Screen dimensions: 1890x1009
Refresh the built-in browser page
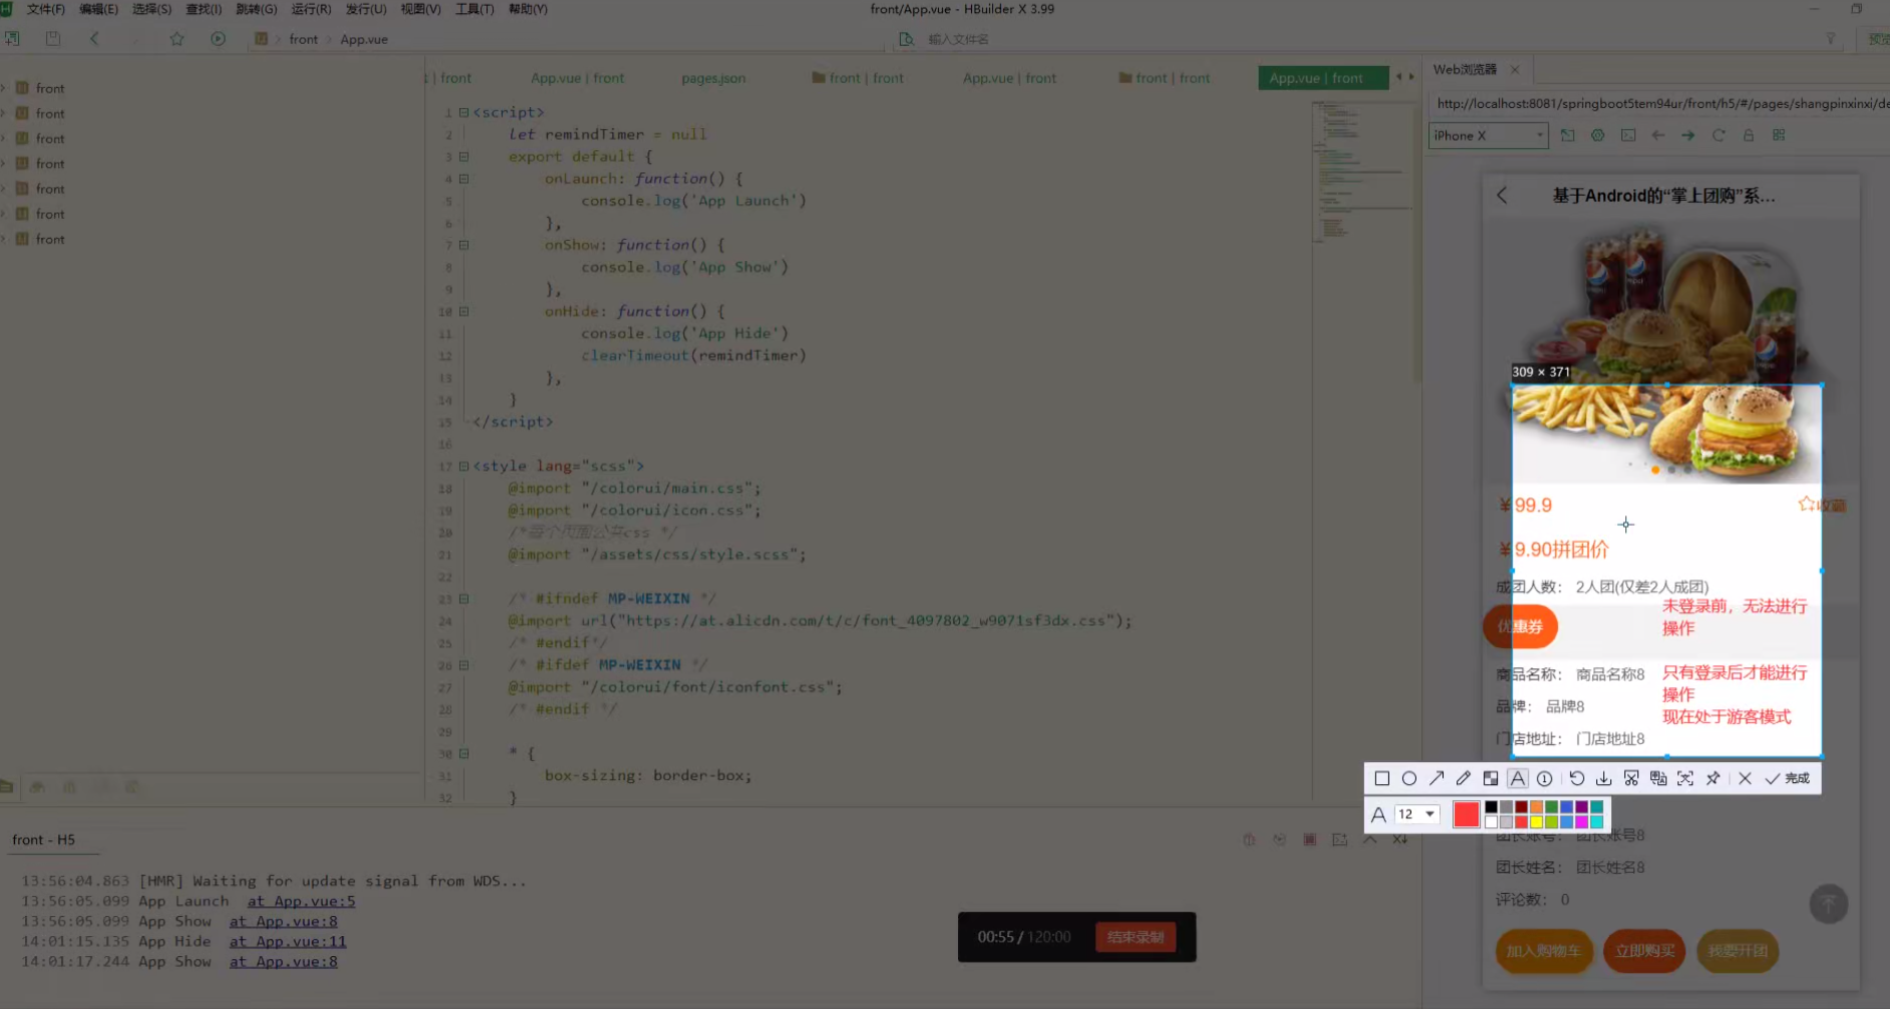(1718, 135)
